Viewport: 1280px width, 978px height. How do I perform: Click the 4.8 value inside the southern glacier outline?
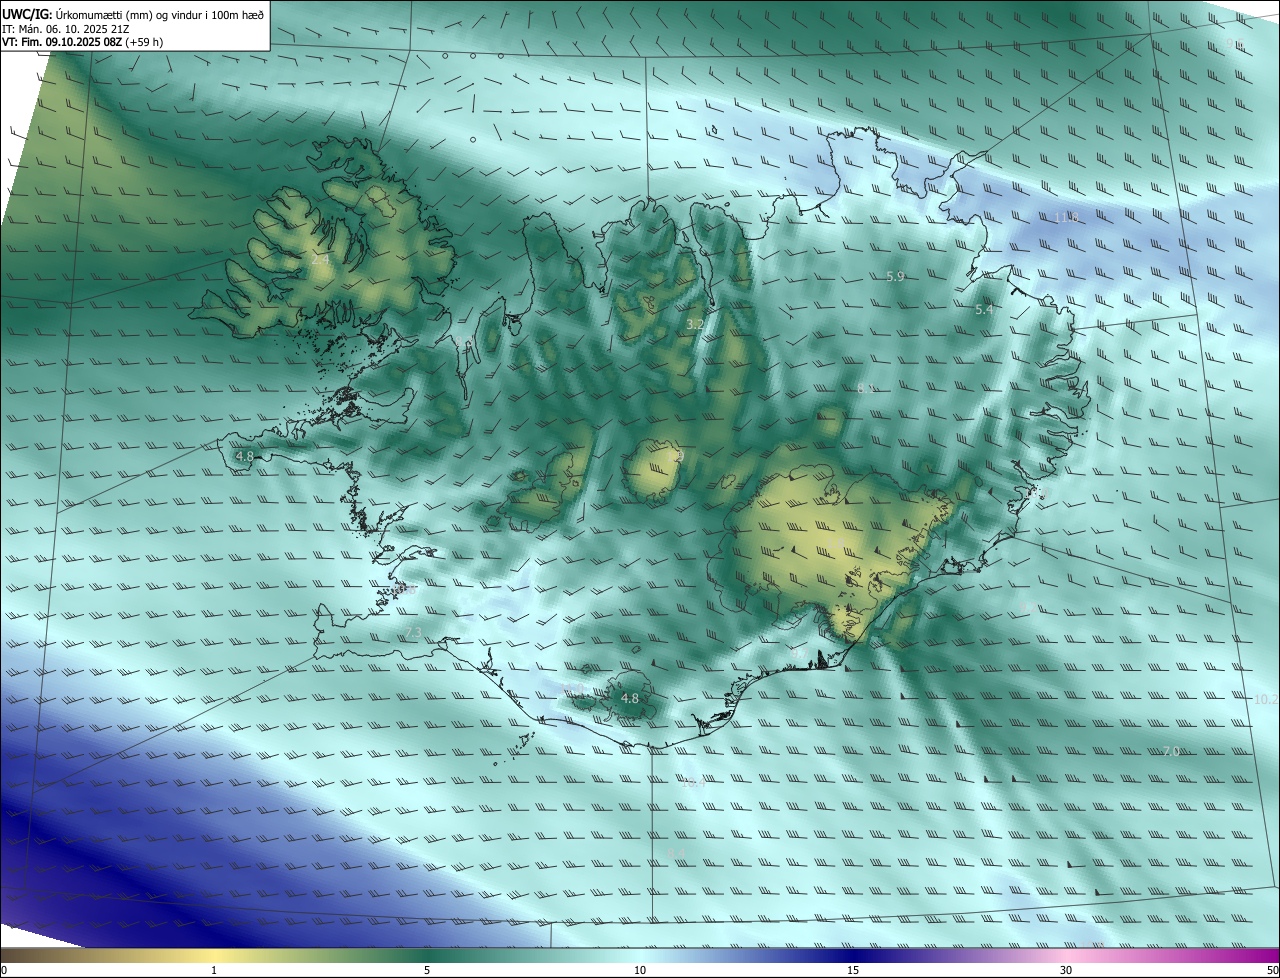629,698
